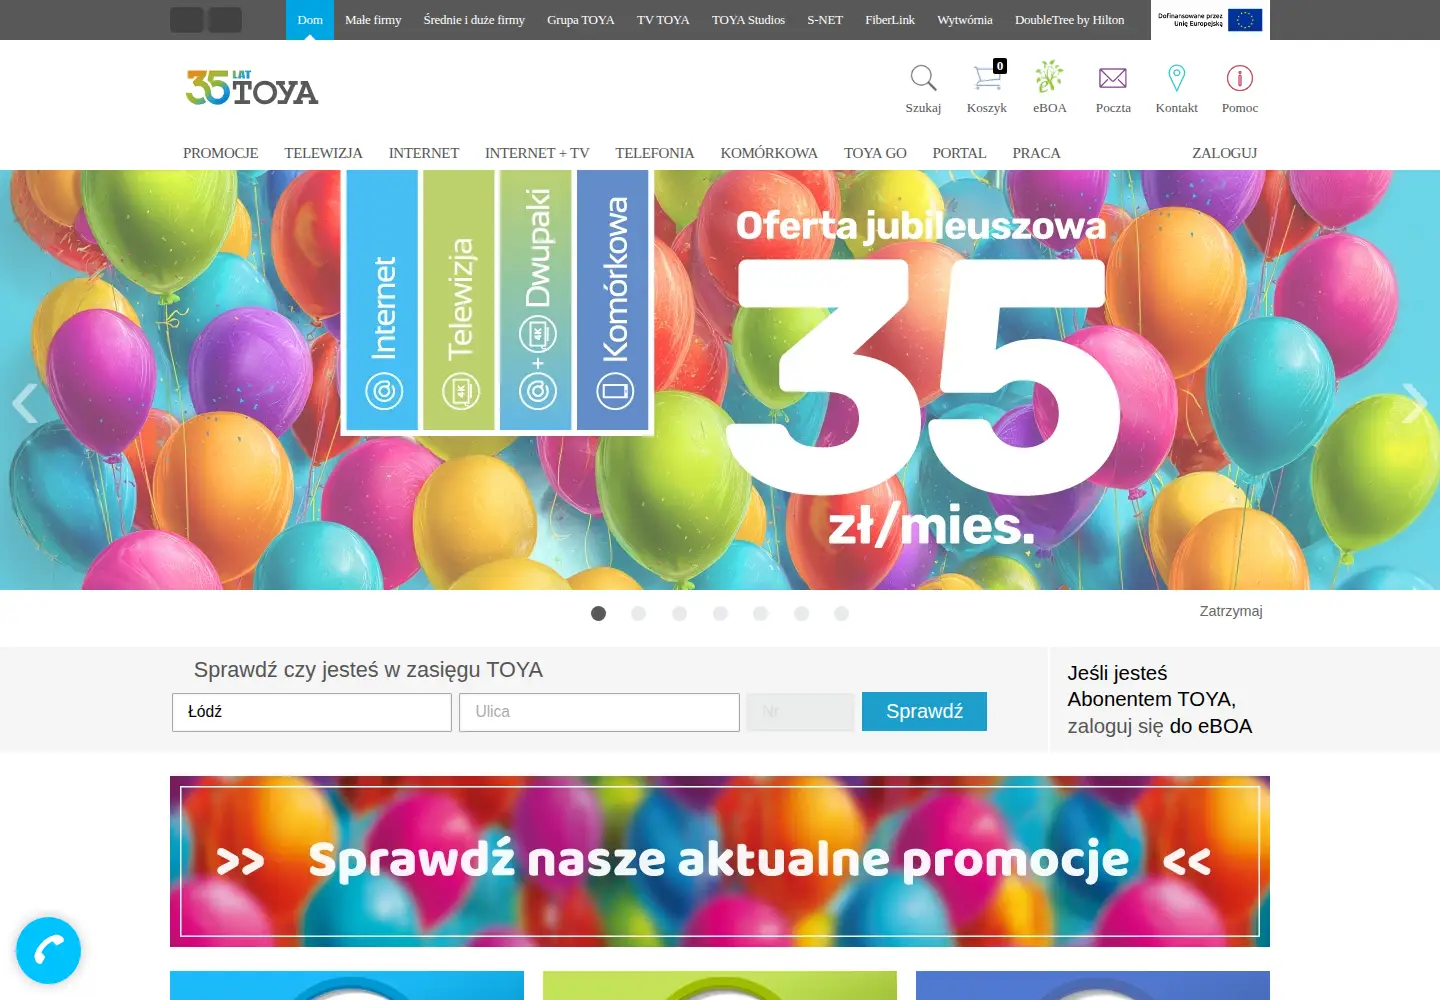Open Grupa TOYA link
This screenshot has height=1000, width=1440.
[x=581, y=20]
